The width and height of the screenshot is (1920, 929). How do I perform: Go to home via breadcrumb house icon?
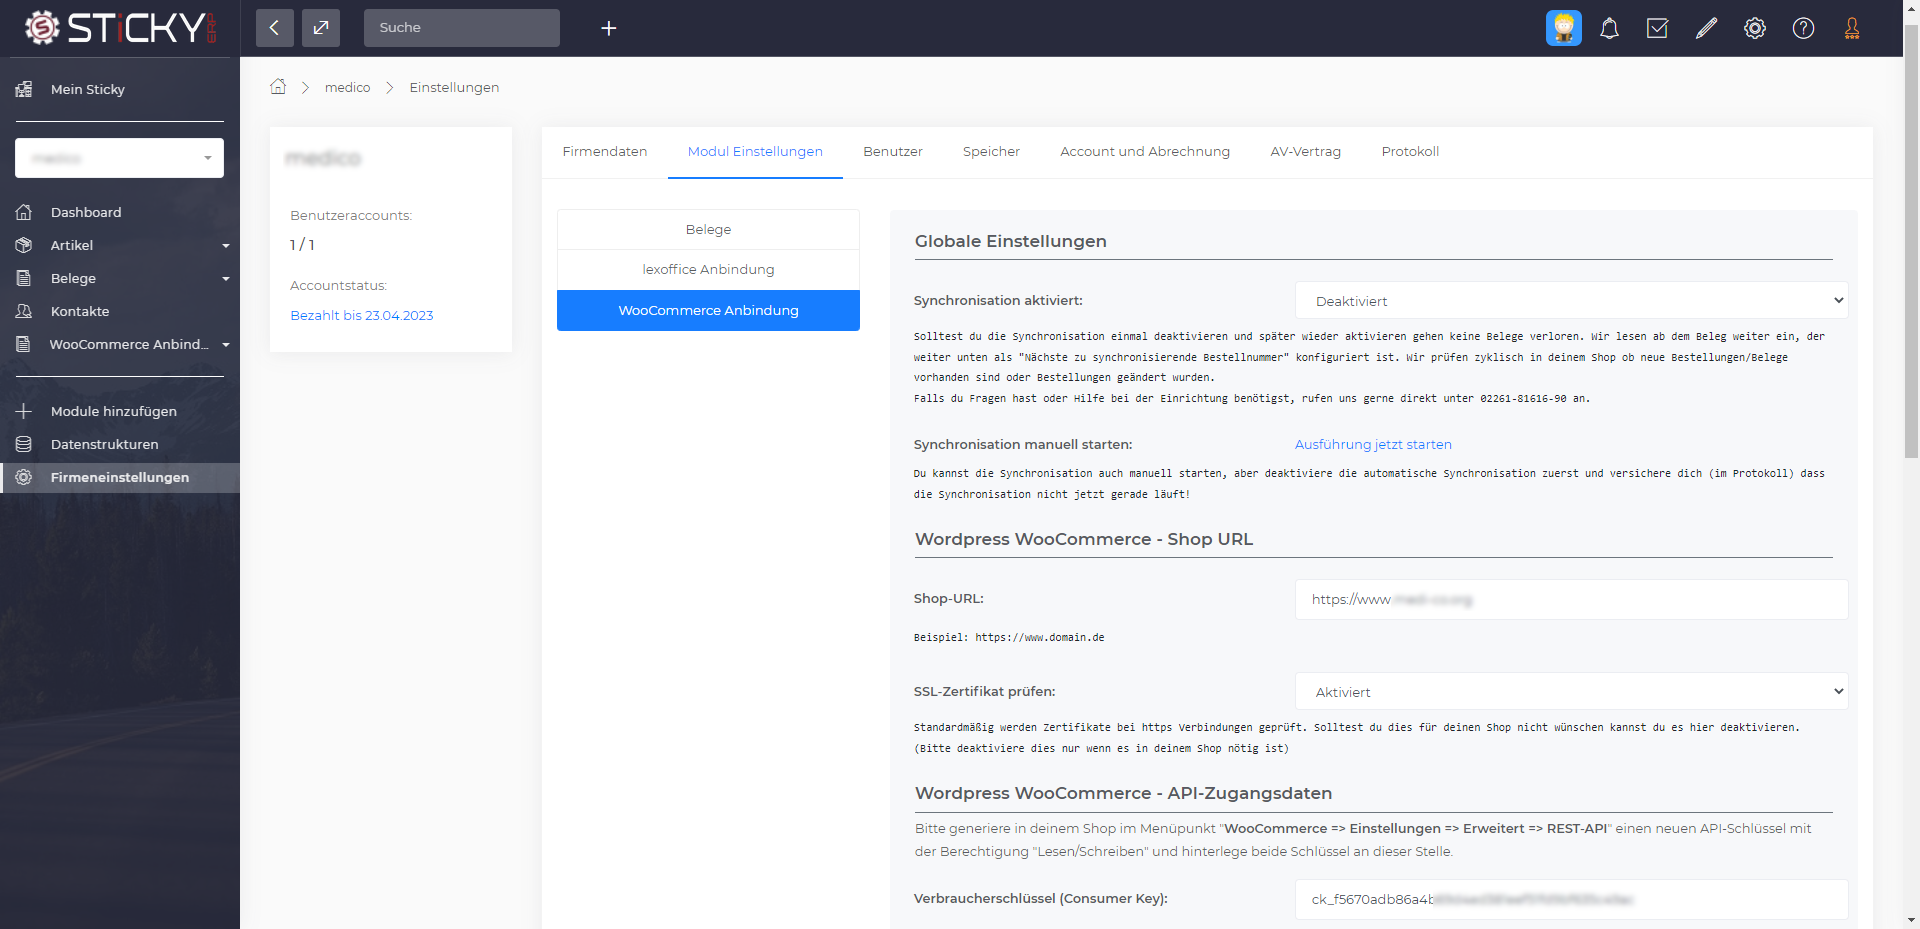click(278, 87)
